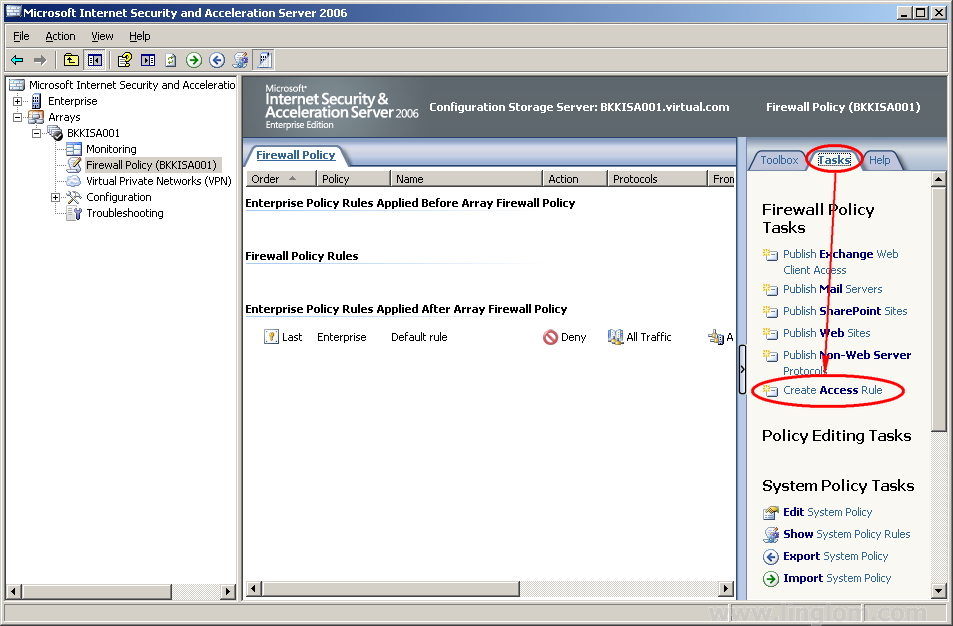Click the rules list scroll right arrow
The image size is (953, 626).
pyautogui.click(x=726, y=588)
